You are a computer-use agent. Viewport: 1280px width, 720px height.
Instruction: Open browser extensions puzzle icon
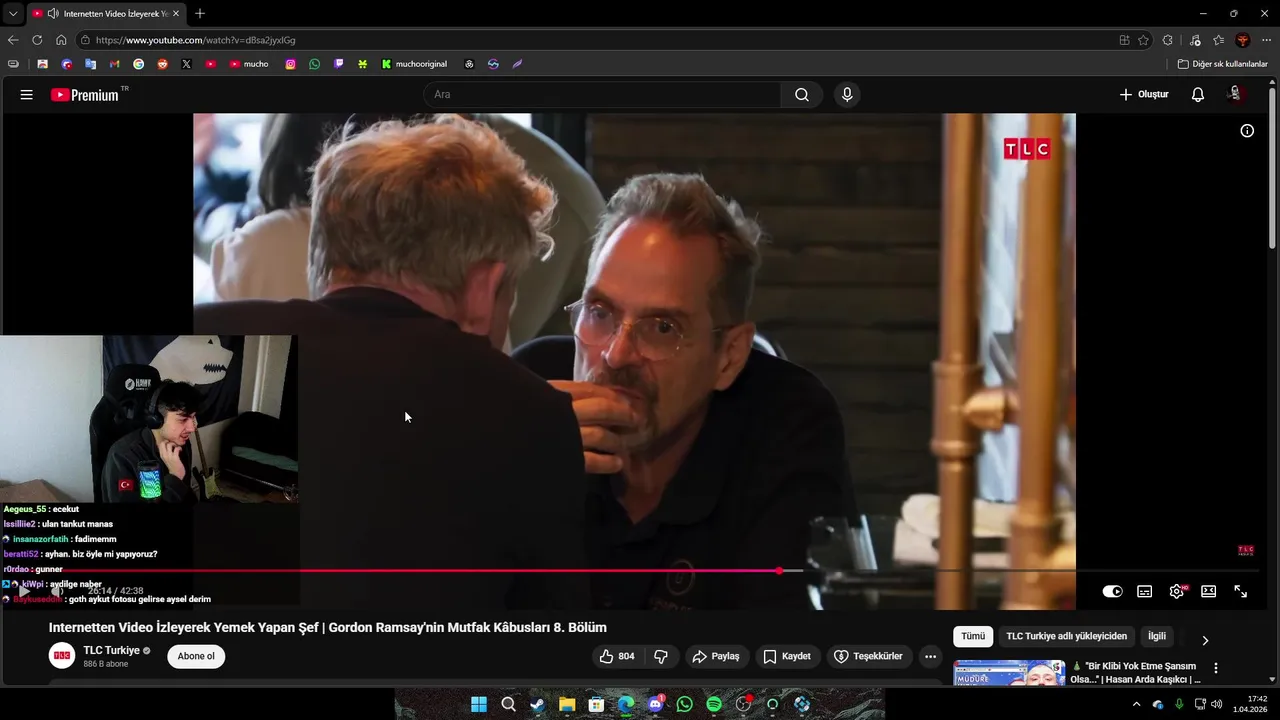[x=1168, y=40]
